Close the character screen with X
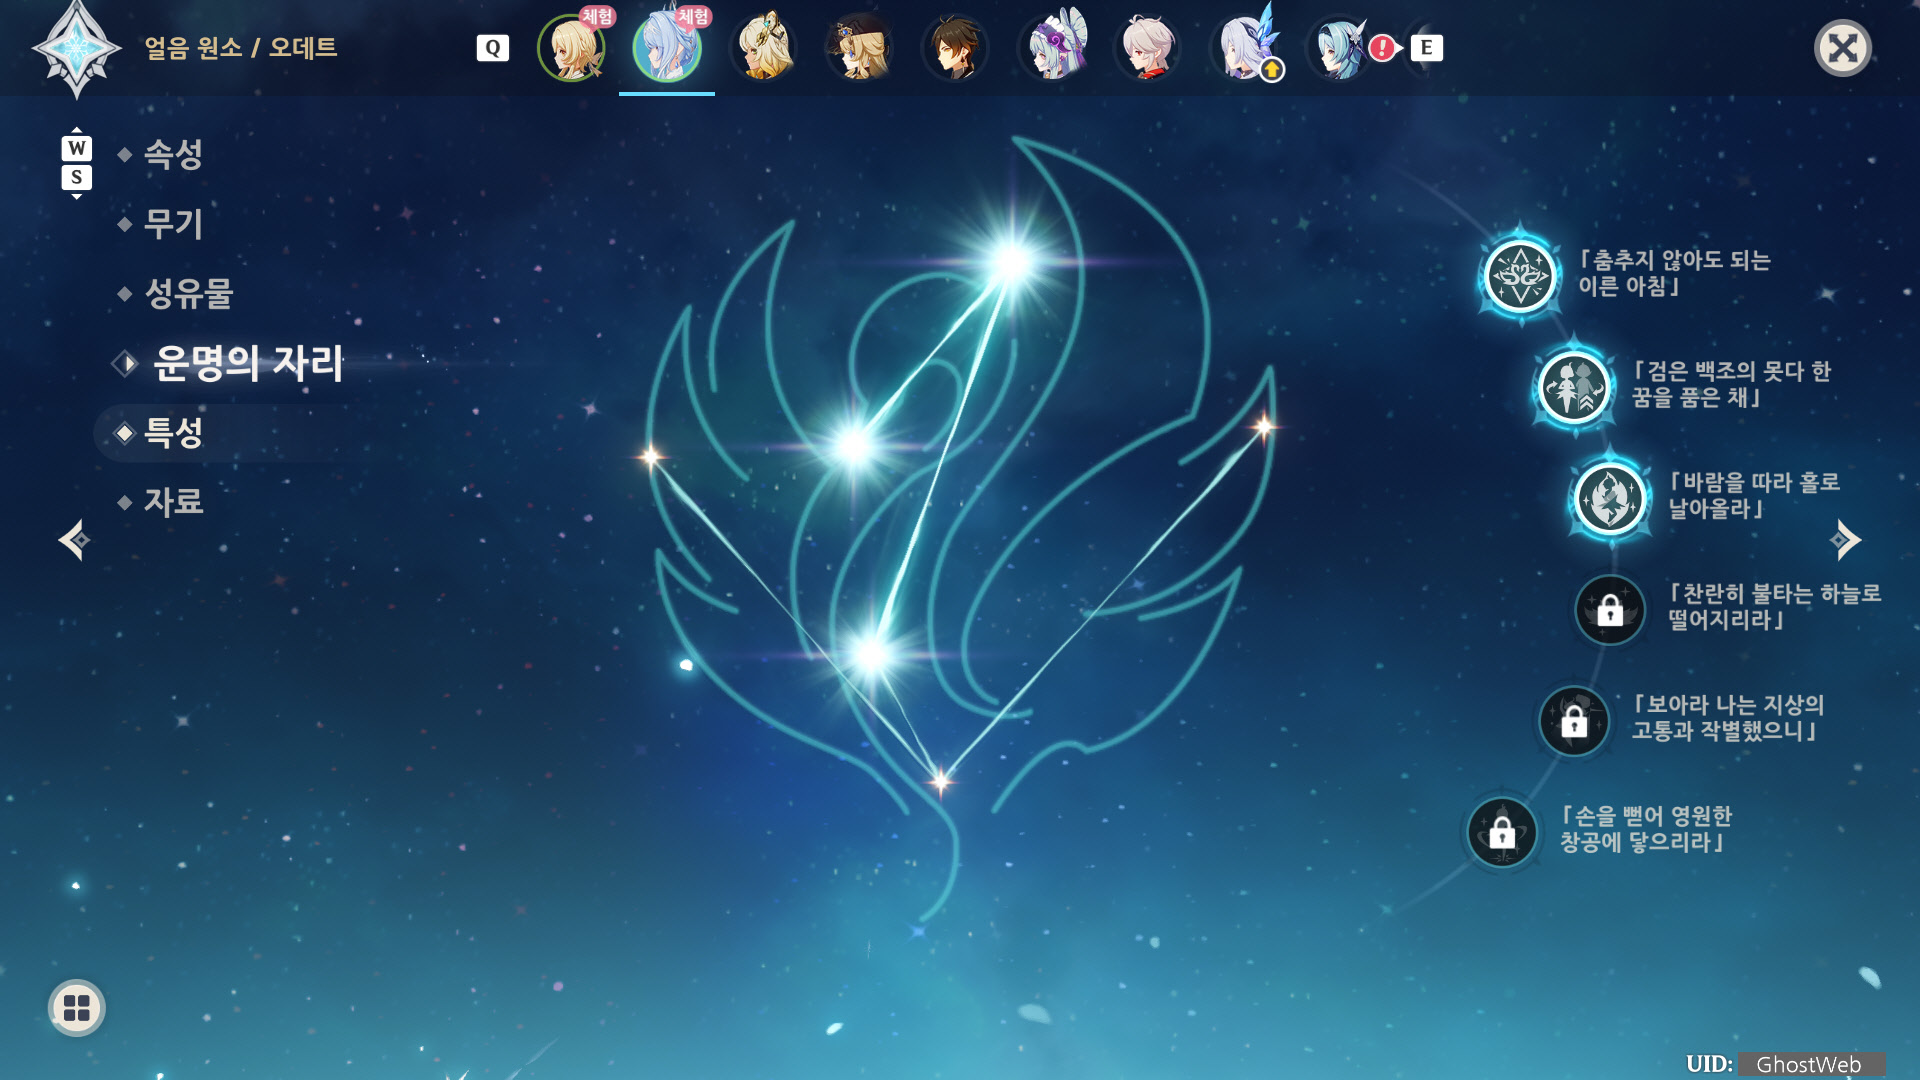 click(x=1842, y=48)
